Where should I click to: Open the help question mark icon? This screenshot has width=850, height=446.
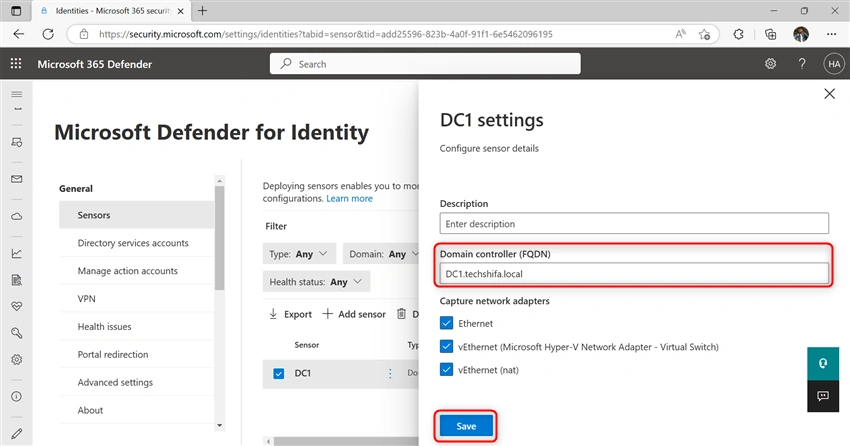pos(802,64)
